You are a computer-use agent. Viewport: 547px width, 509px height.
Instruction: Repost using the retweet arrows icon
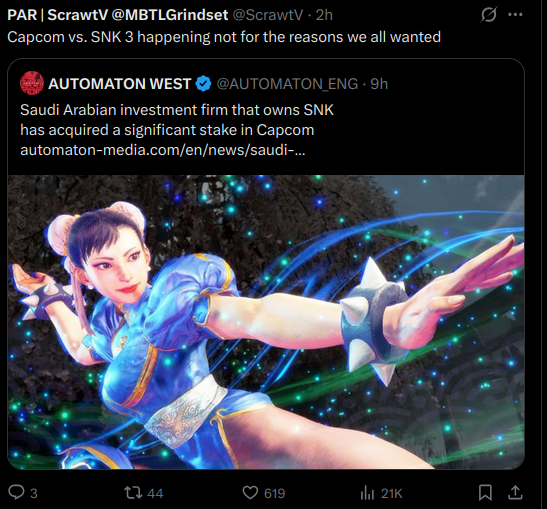pyautogui.click(x=133, y=493)
